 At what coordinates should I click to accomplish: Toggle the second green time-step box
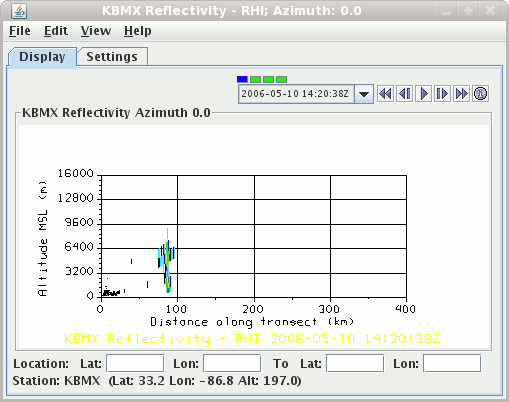(x=268, y=79)
